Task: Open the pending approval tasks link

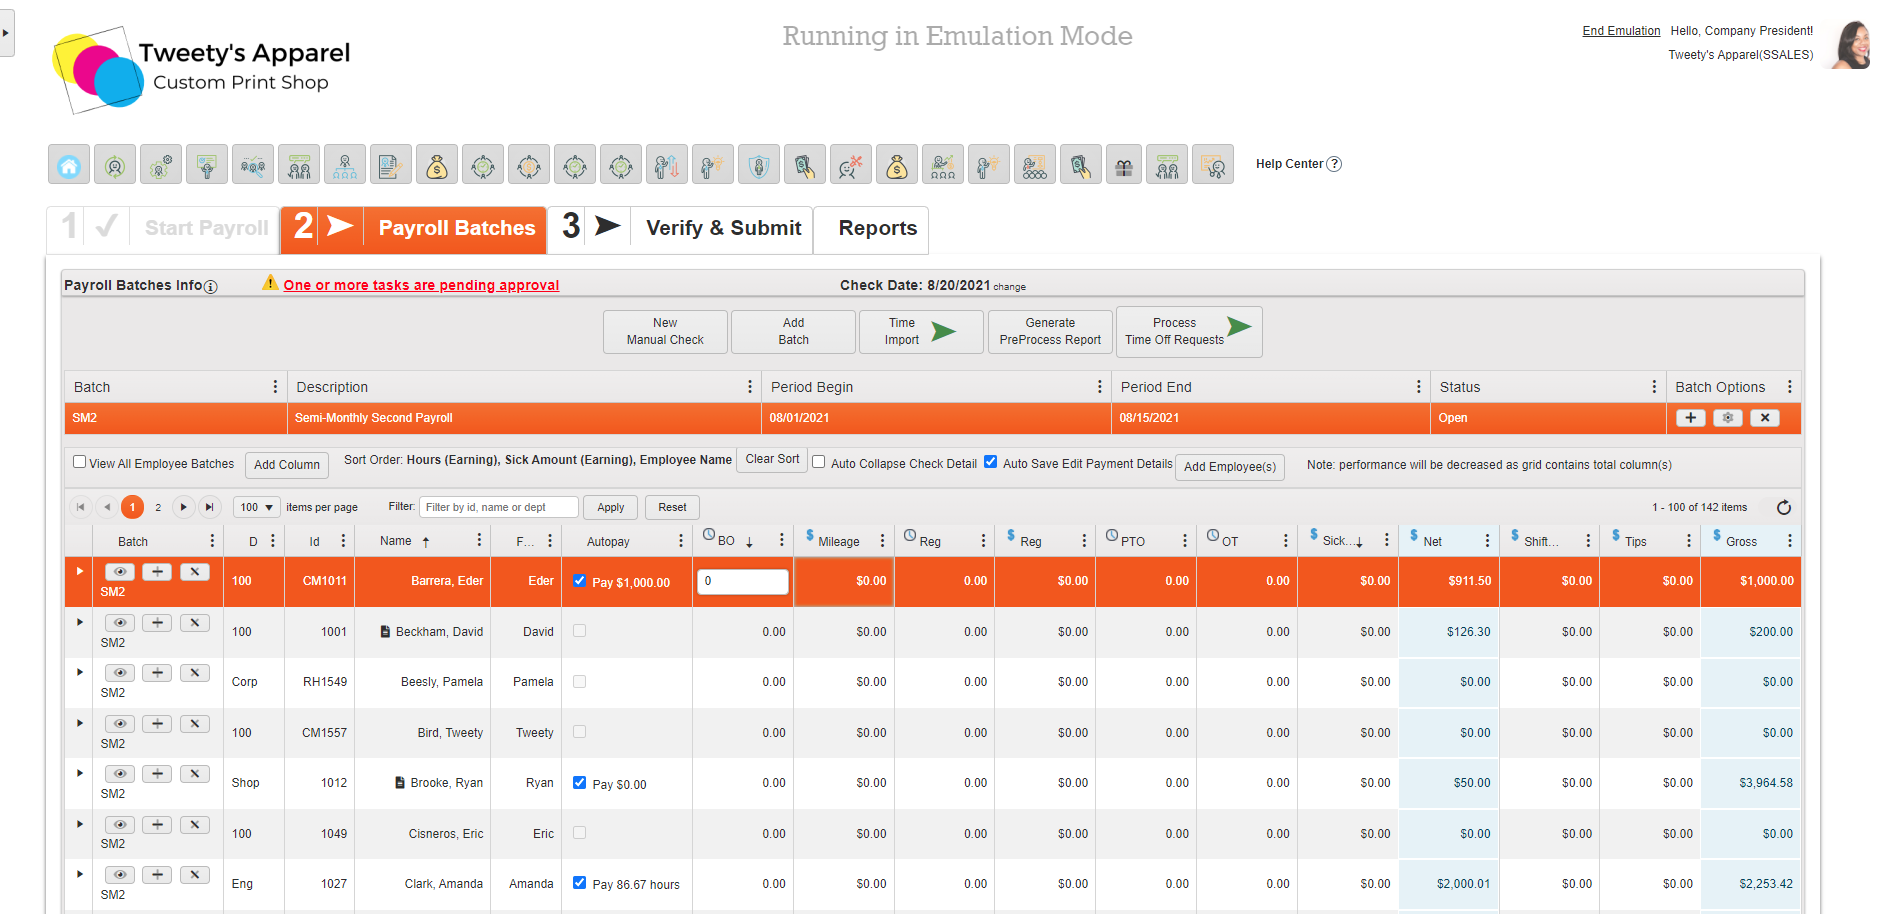Action: tap(421, 285)
